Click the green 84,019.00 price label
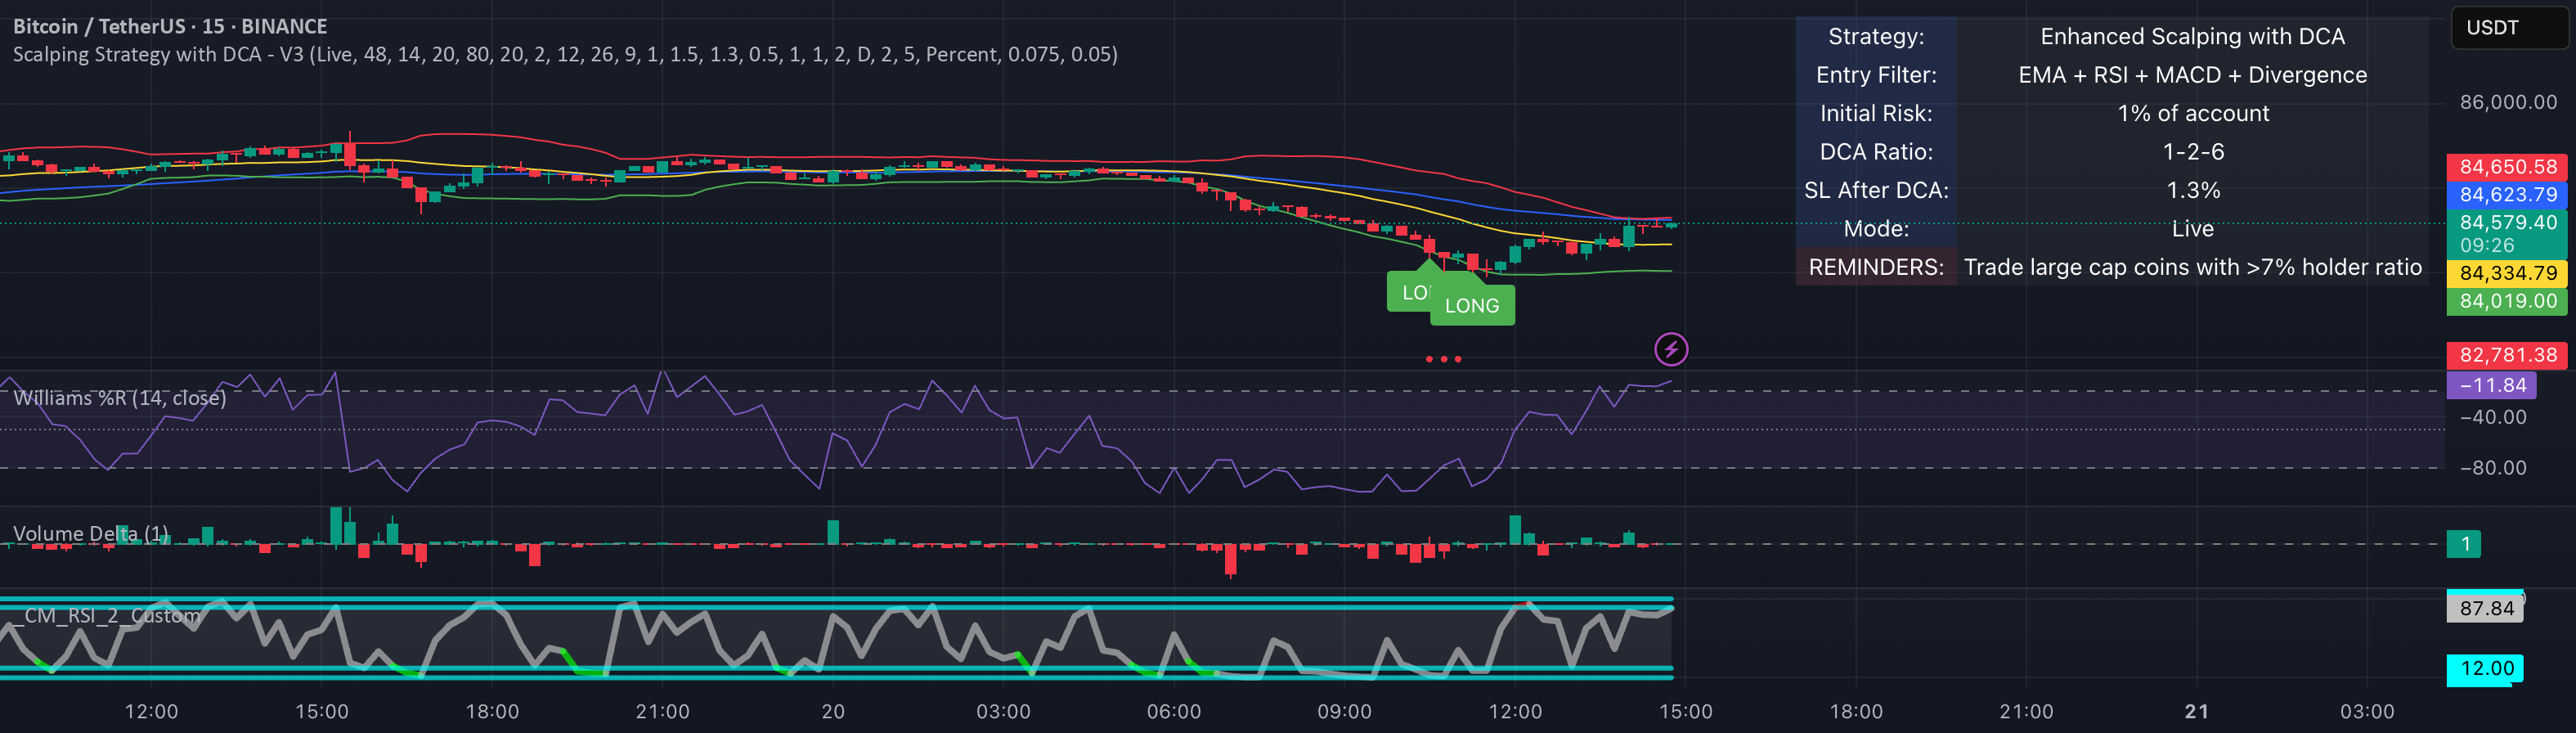Viewport: 2576px width, 733px height. tap(2507, 301)
